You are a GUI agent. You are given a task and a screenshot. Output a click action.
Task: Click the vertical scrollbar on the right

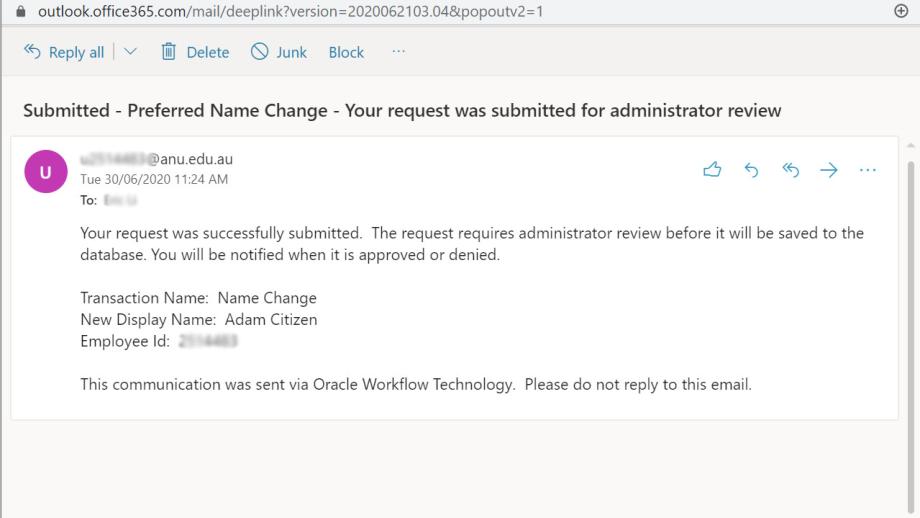pos(910,329)
